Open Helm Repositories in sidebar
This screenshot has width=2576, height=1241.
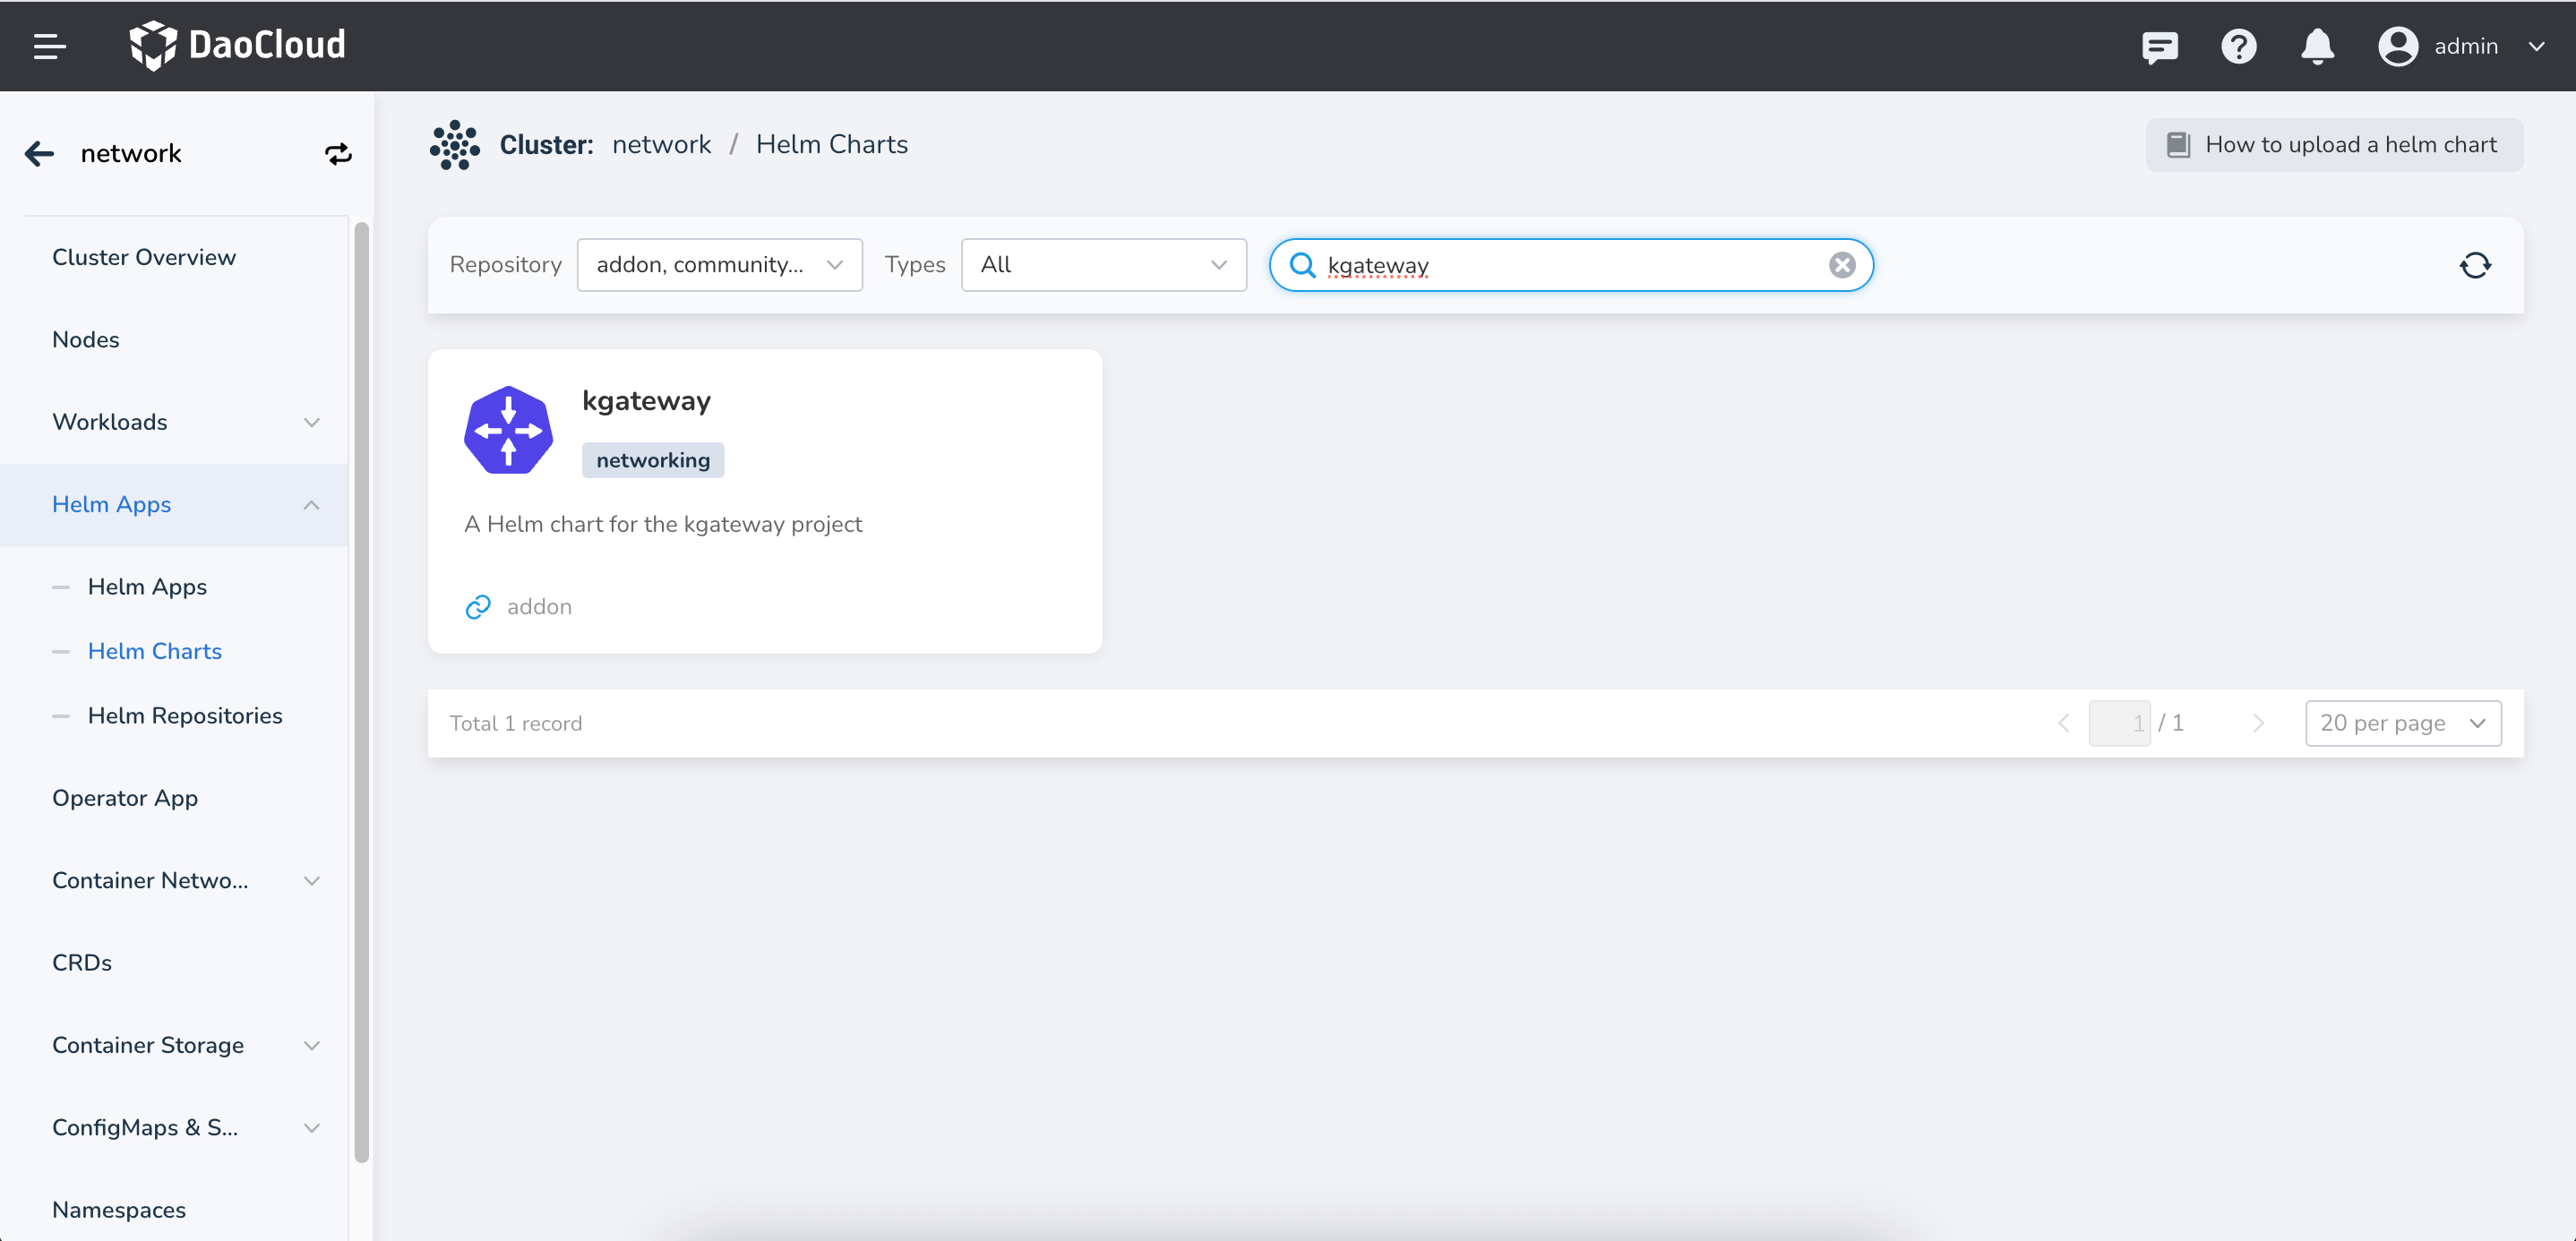point(185,716)
